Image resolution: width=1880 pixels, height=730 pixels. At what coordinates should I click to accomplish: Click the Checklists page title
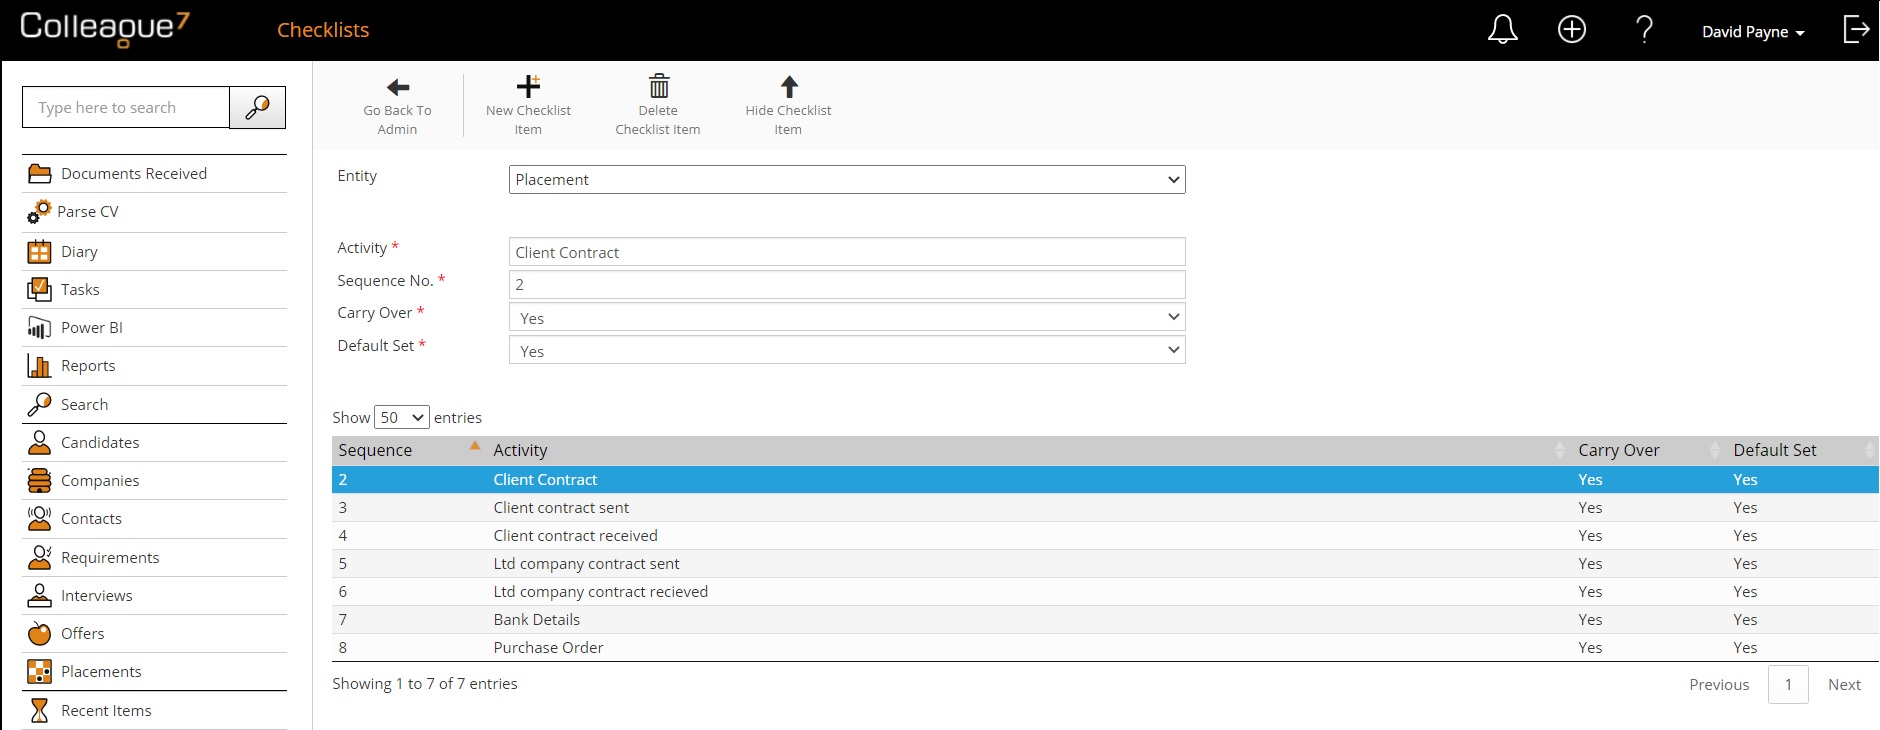[x=323, y=30]
